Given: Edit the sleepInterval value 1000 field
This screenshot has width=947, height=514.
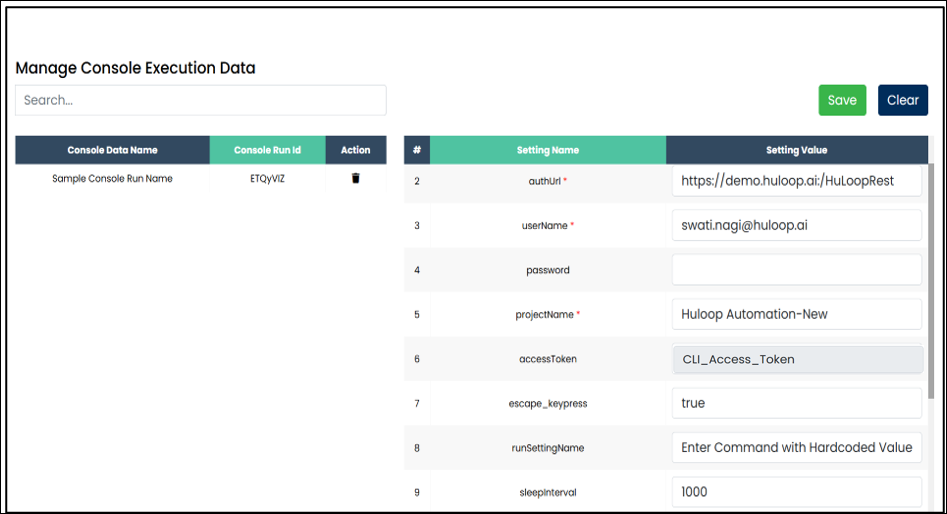Looking at the screenshot, I should click(796, 492).
